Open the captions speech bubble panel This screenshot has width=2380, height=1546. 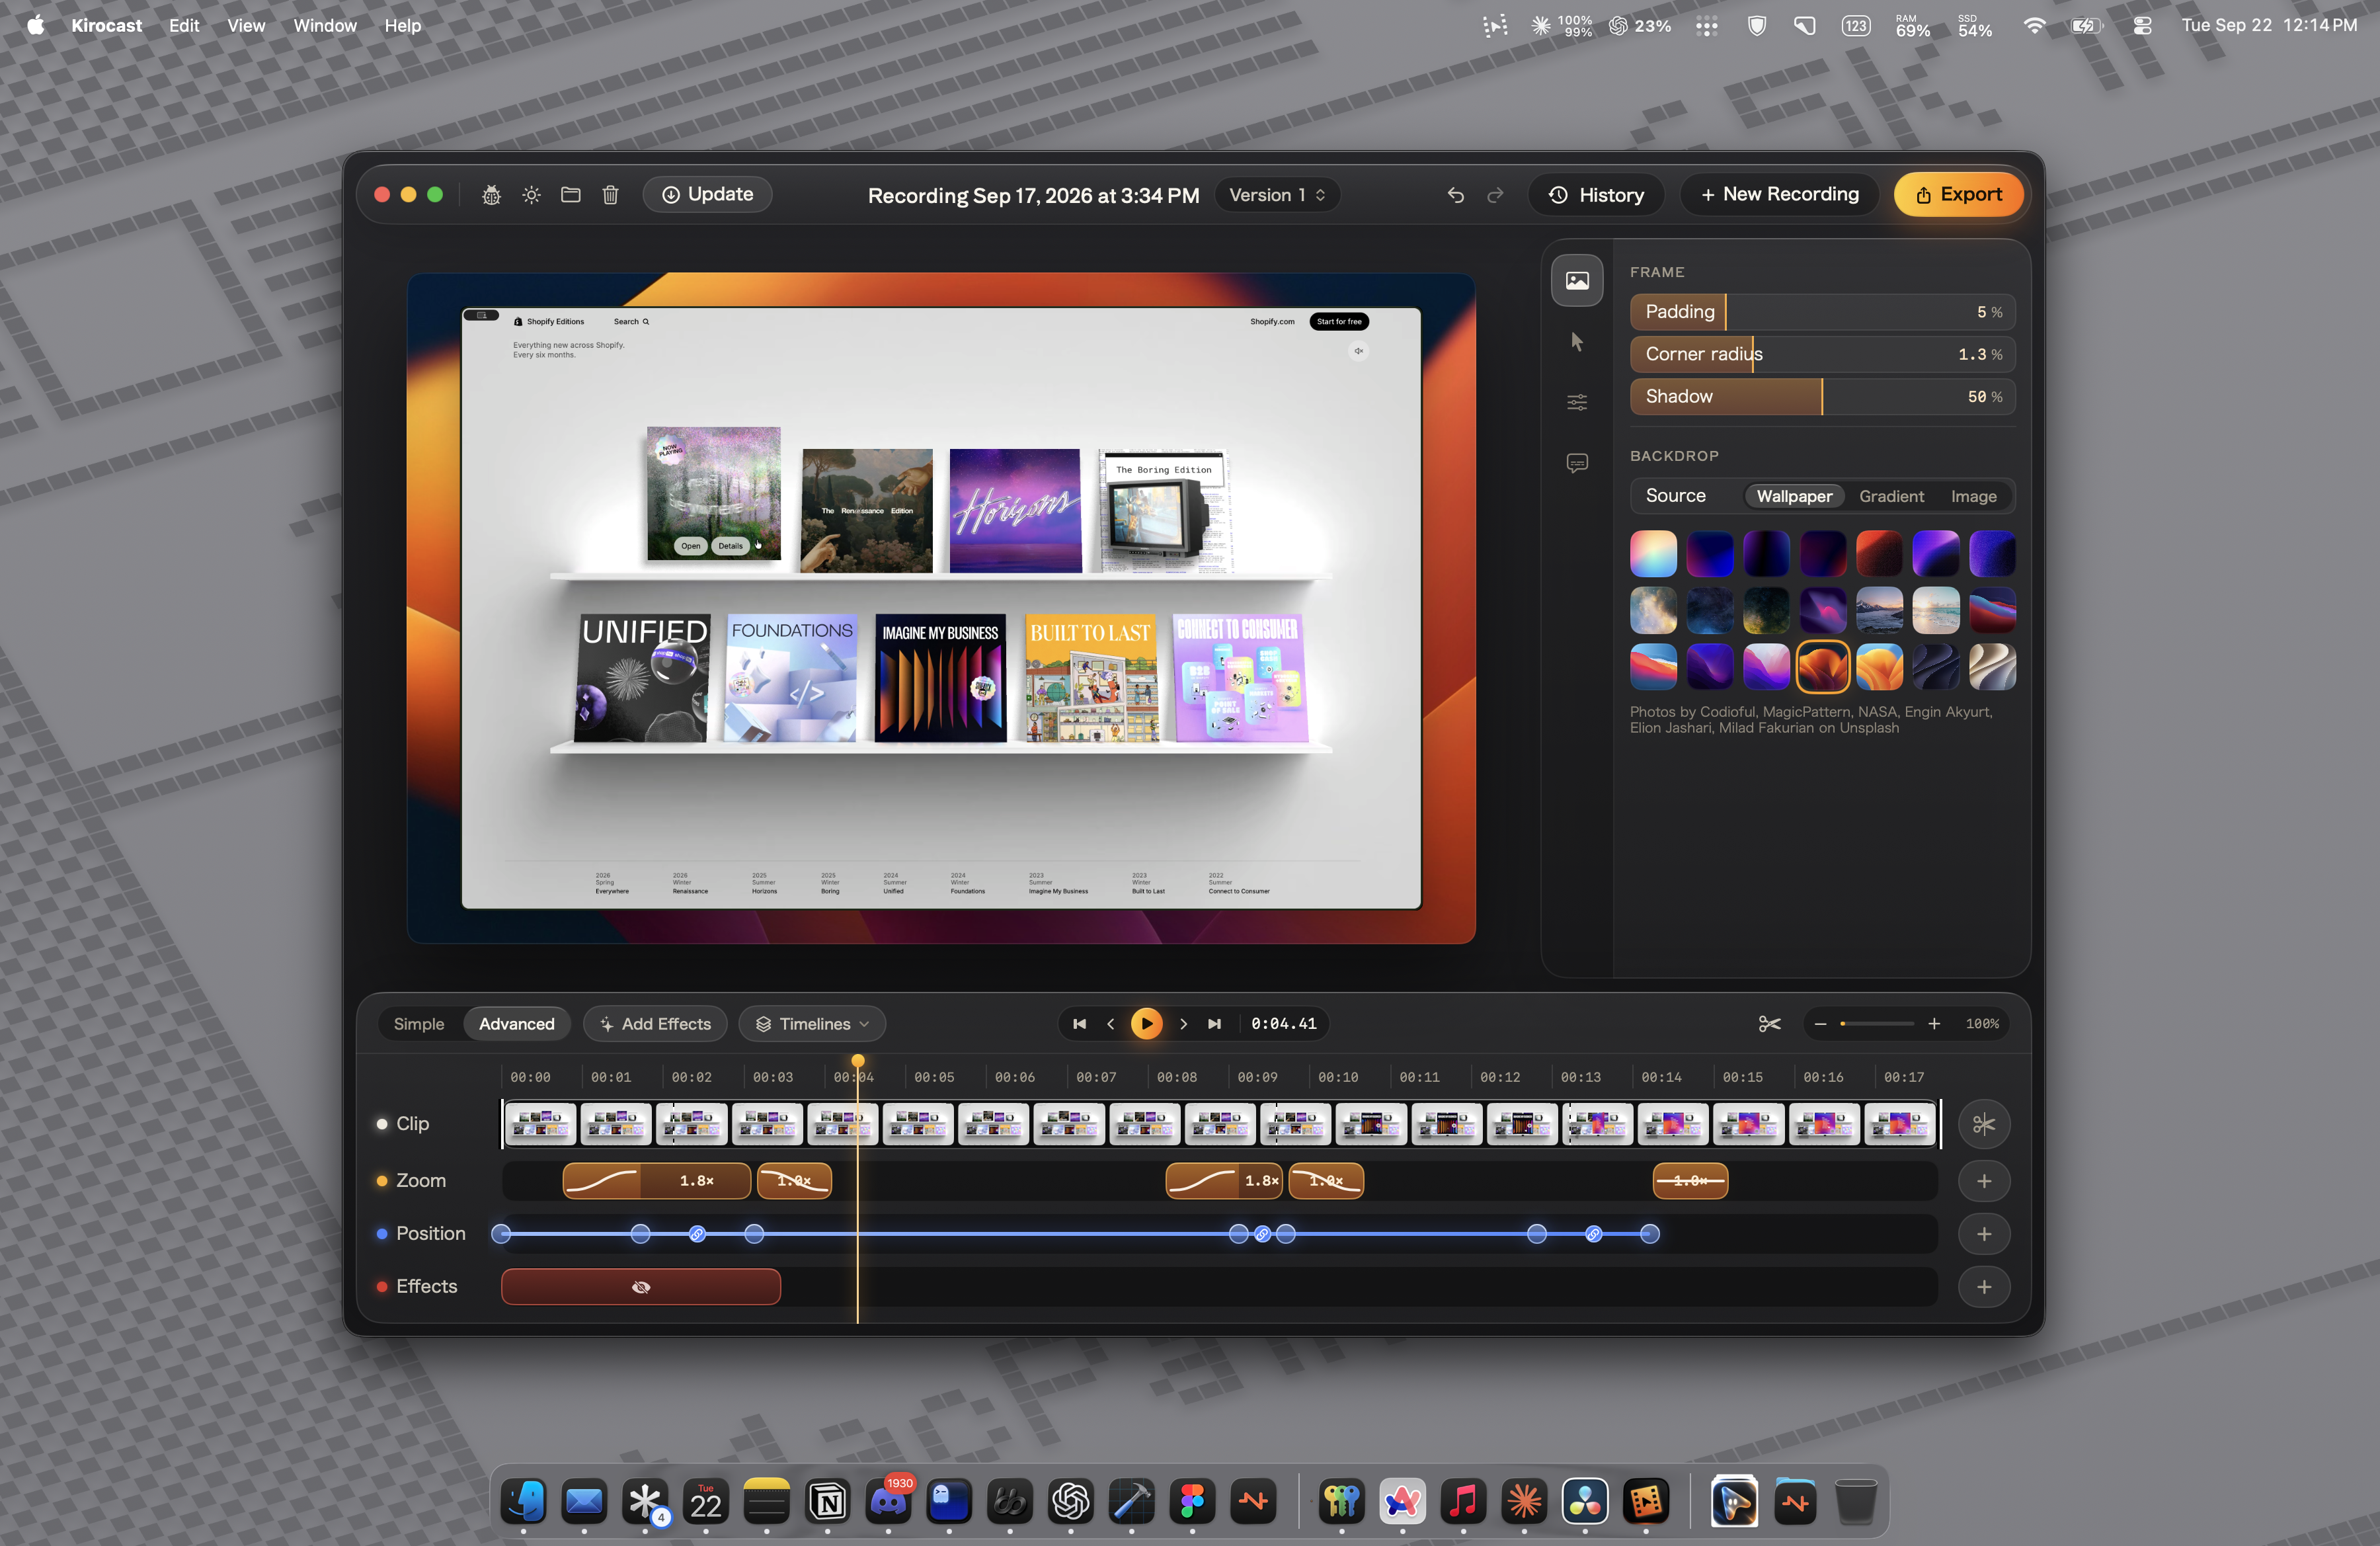[1577, 463]
